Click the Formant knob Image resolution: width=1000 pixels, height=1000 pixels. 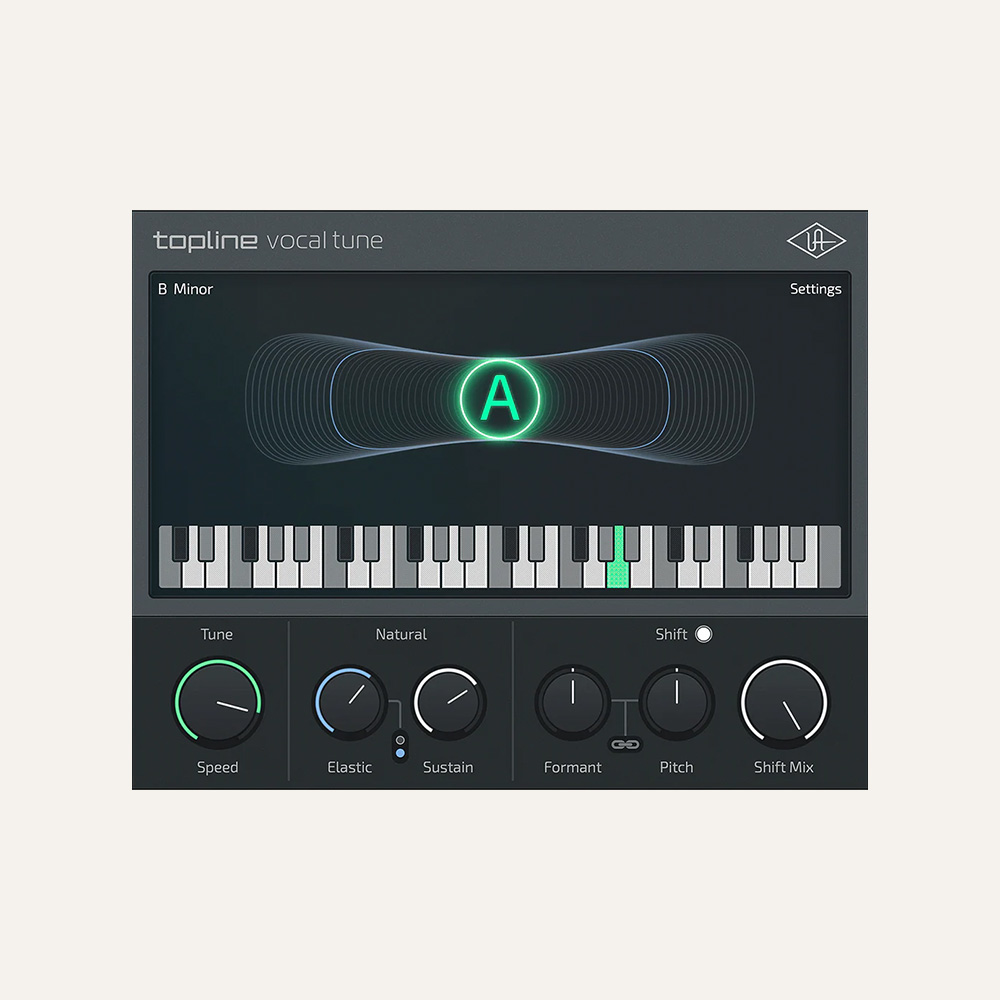tap(573, 702)
